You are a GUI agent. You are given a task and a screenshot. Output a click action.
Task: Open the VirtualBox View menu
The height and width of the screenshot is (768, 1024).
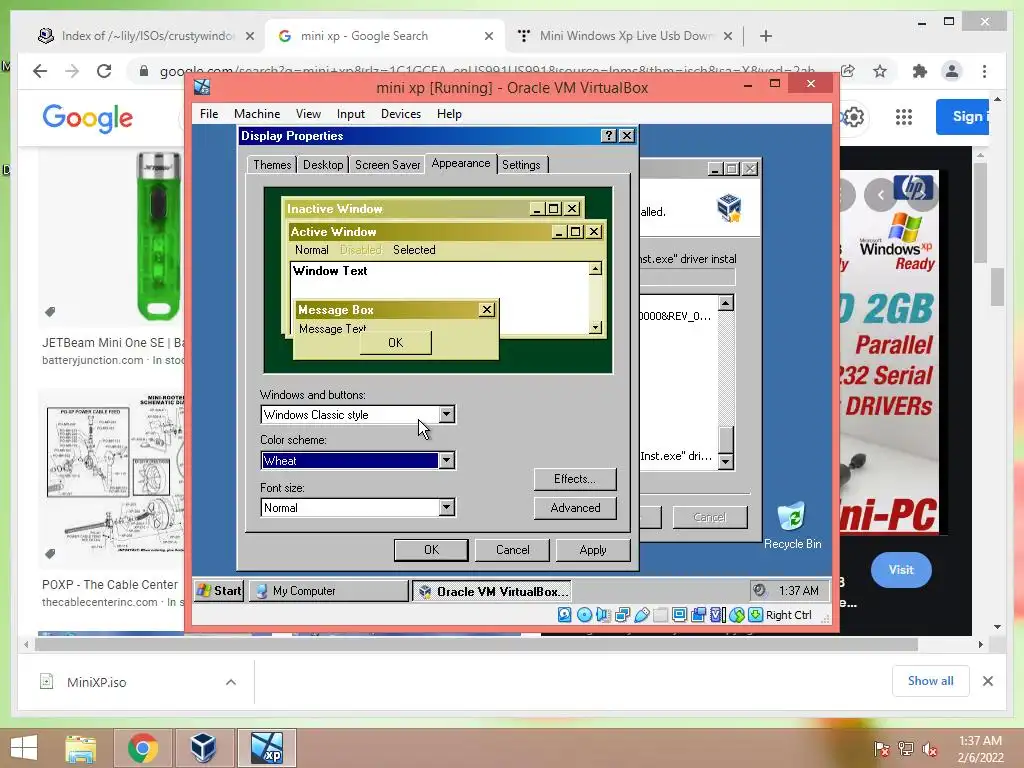(x=308, y=114)
